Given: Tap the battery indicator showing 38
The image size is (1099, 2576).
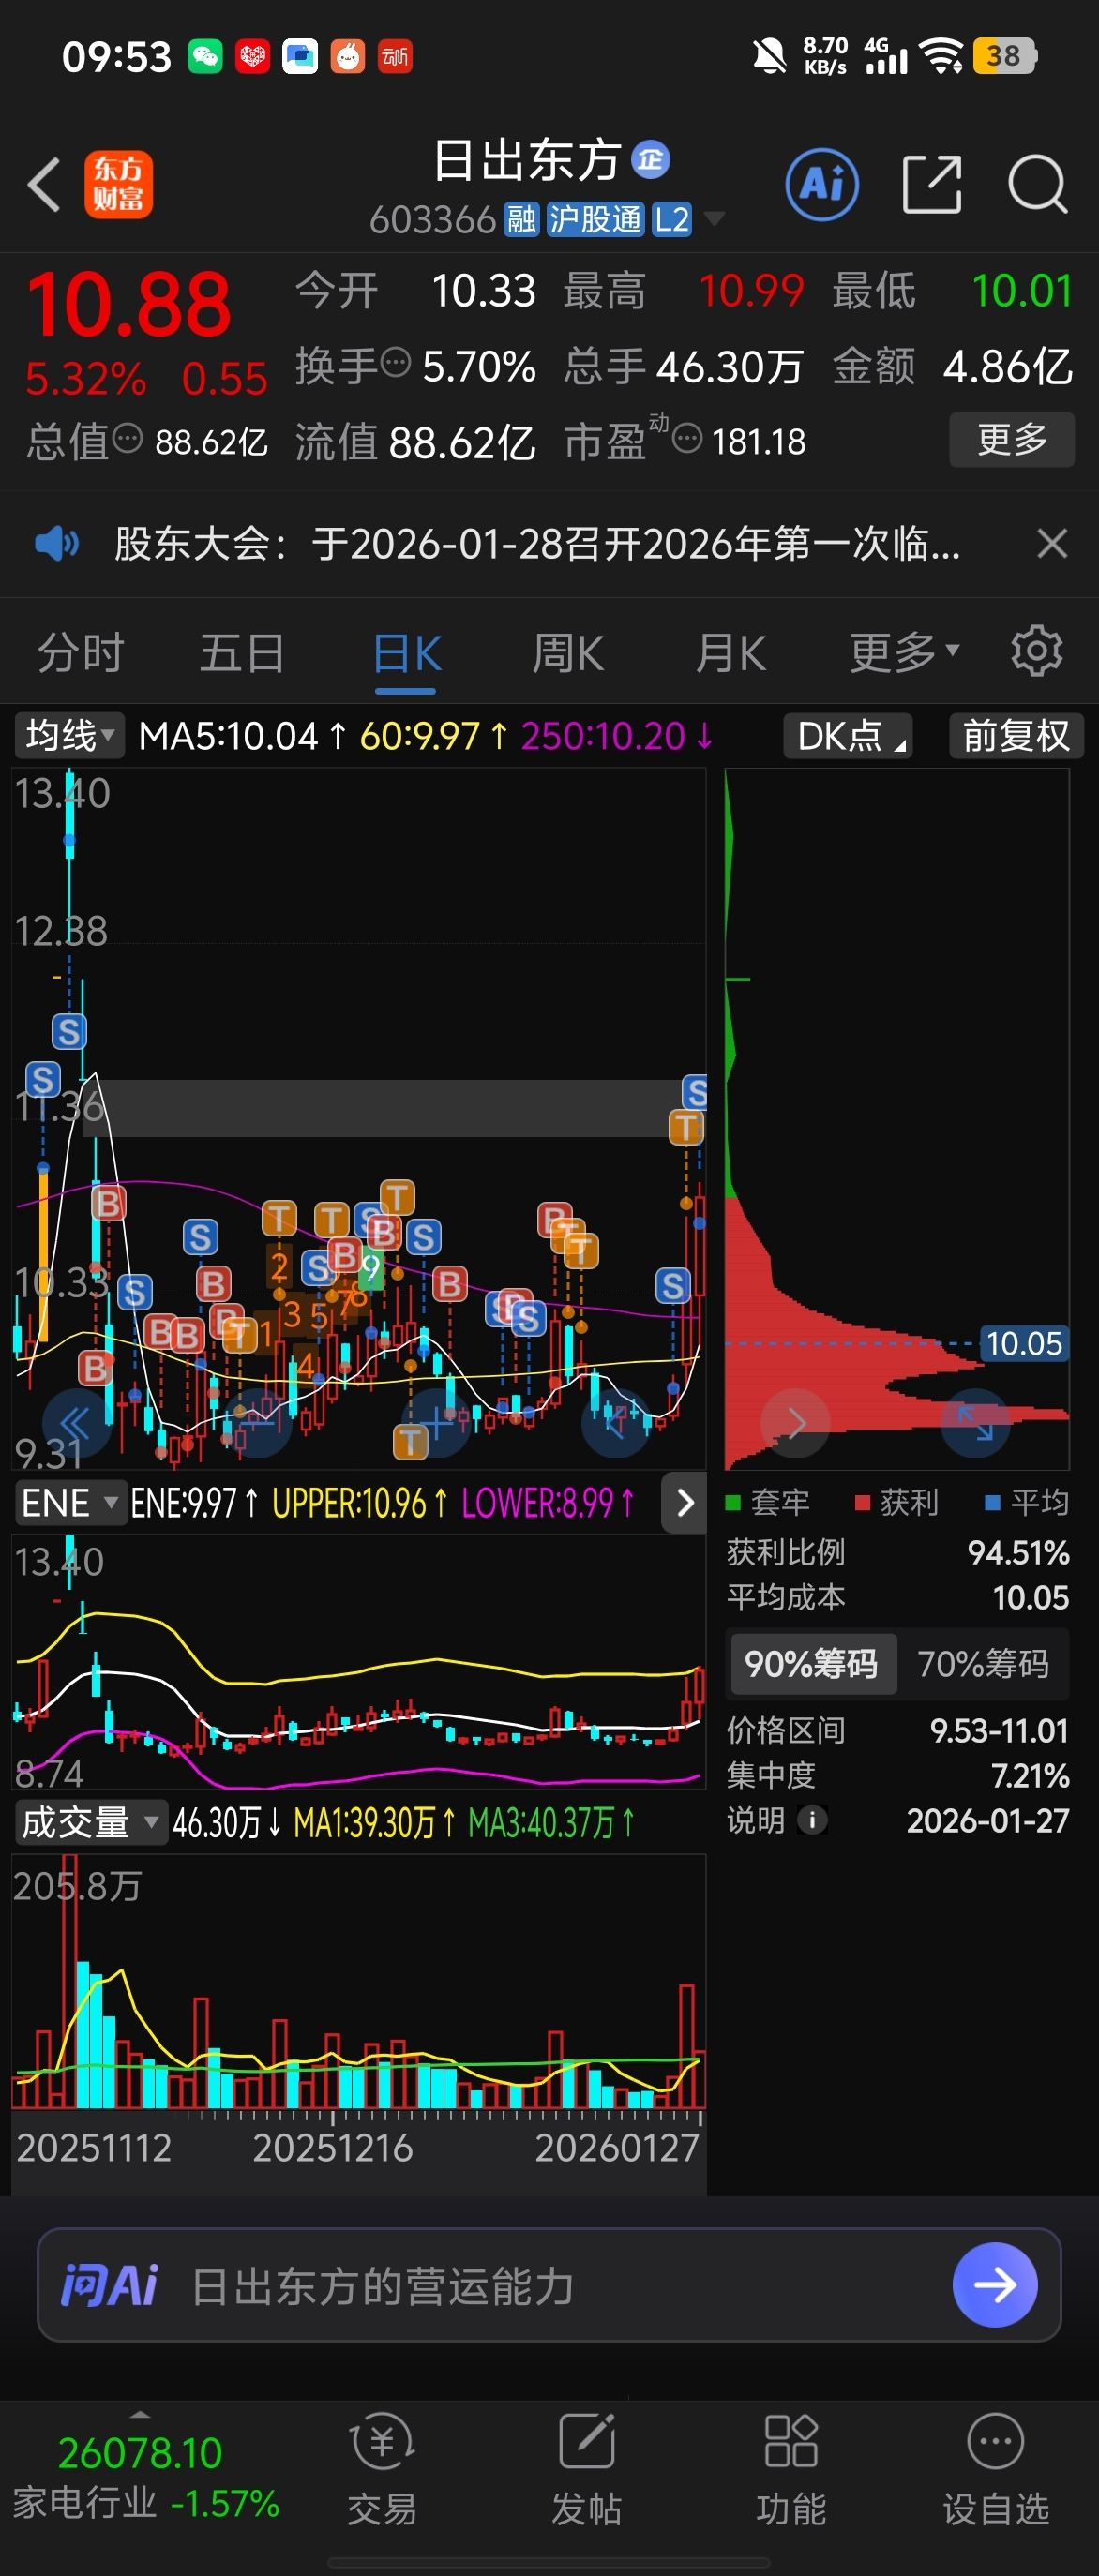Looking at the screenshot, I should pyautogui.click(x=1005, y=56).
